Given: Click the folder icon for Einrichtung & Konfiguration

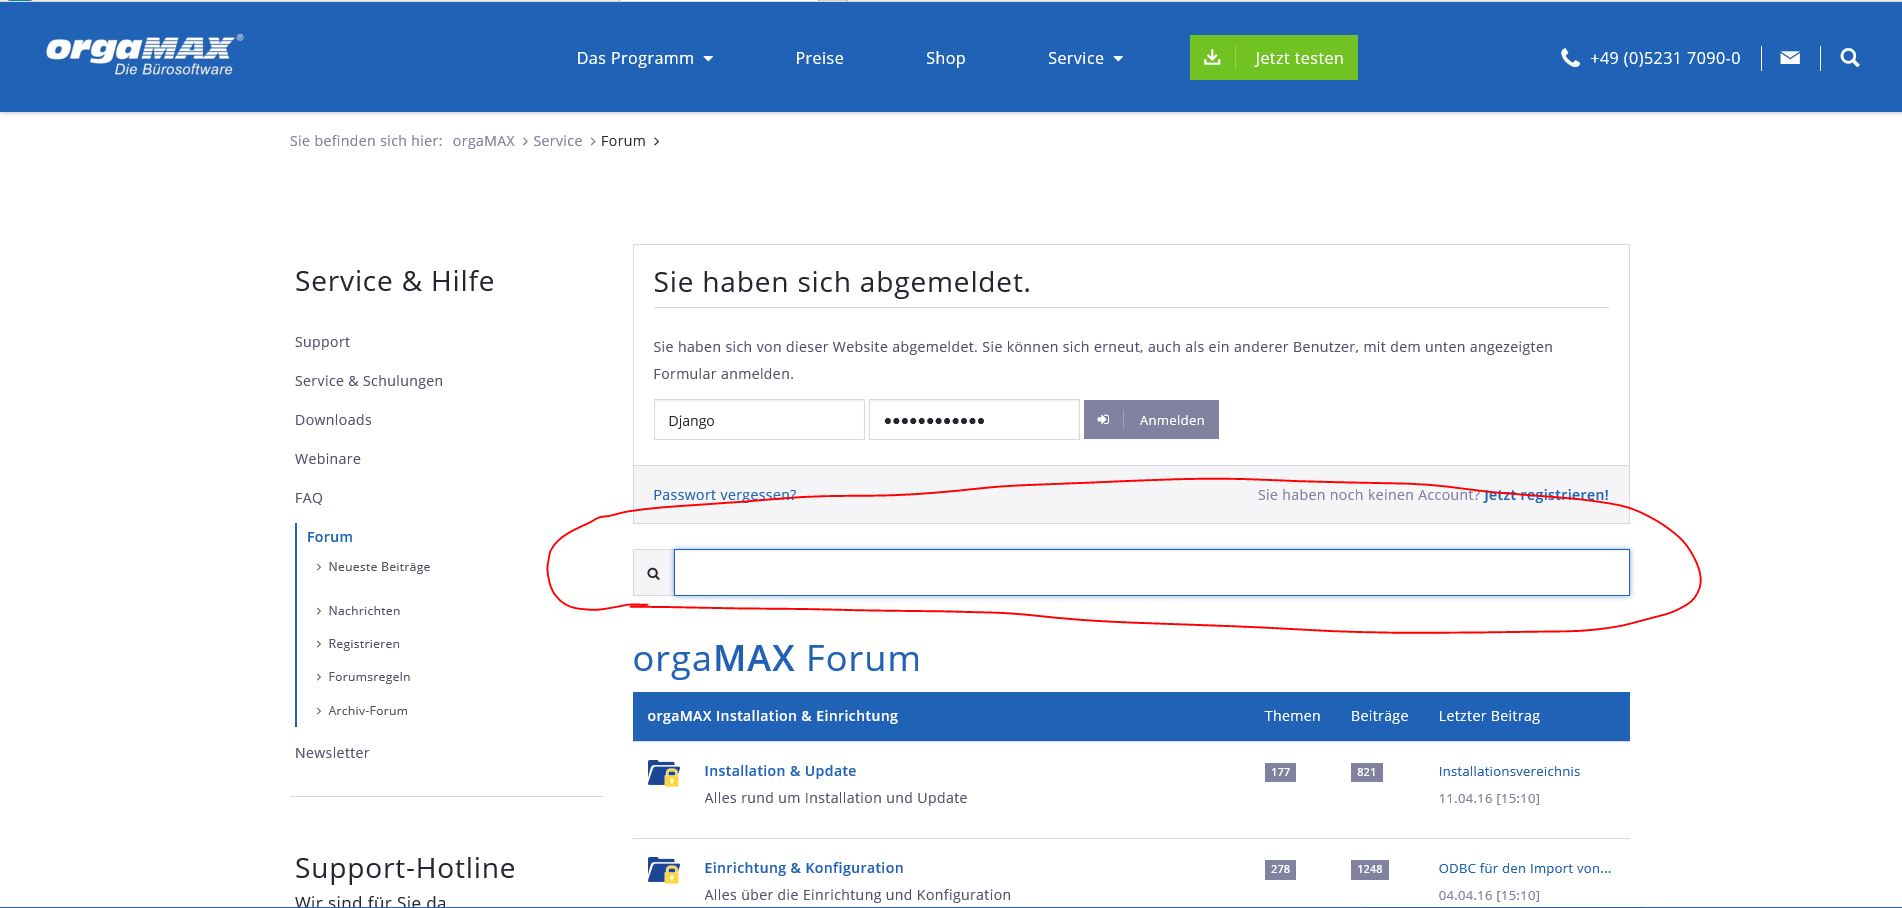Looking at the screenshot, I should [x=663, y=870].
